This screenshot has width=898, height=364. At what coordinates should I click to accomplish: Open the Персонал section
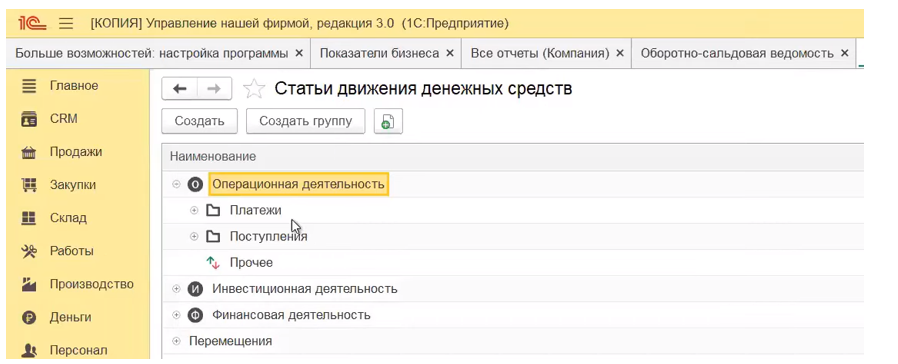tap(78, 350)
